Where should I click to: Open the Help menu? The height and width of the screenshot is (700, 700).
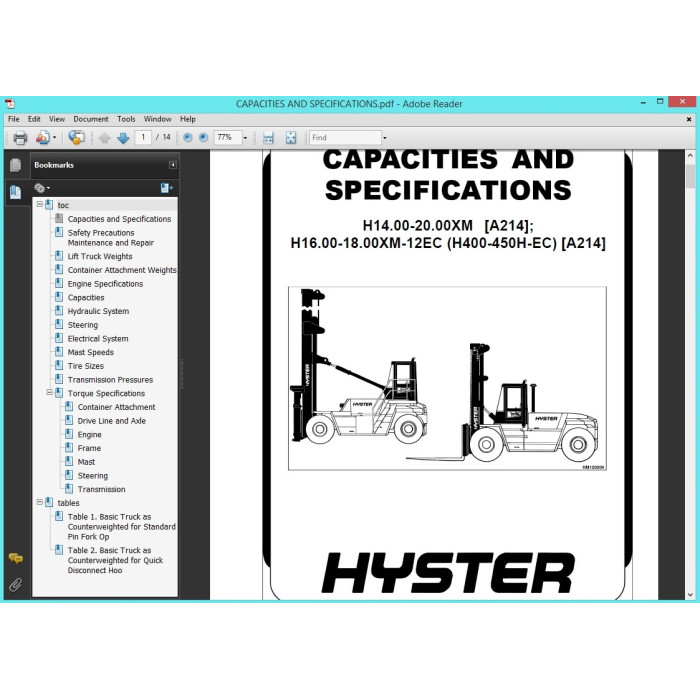[188, 119]
